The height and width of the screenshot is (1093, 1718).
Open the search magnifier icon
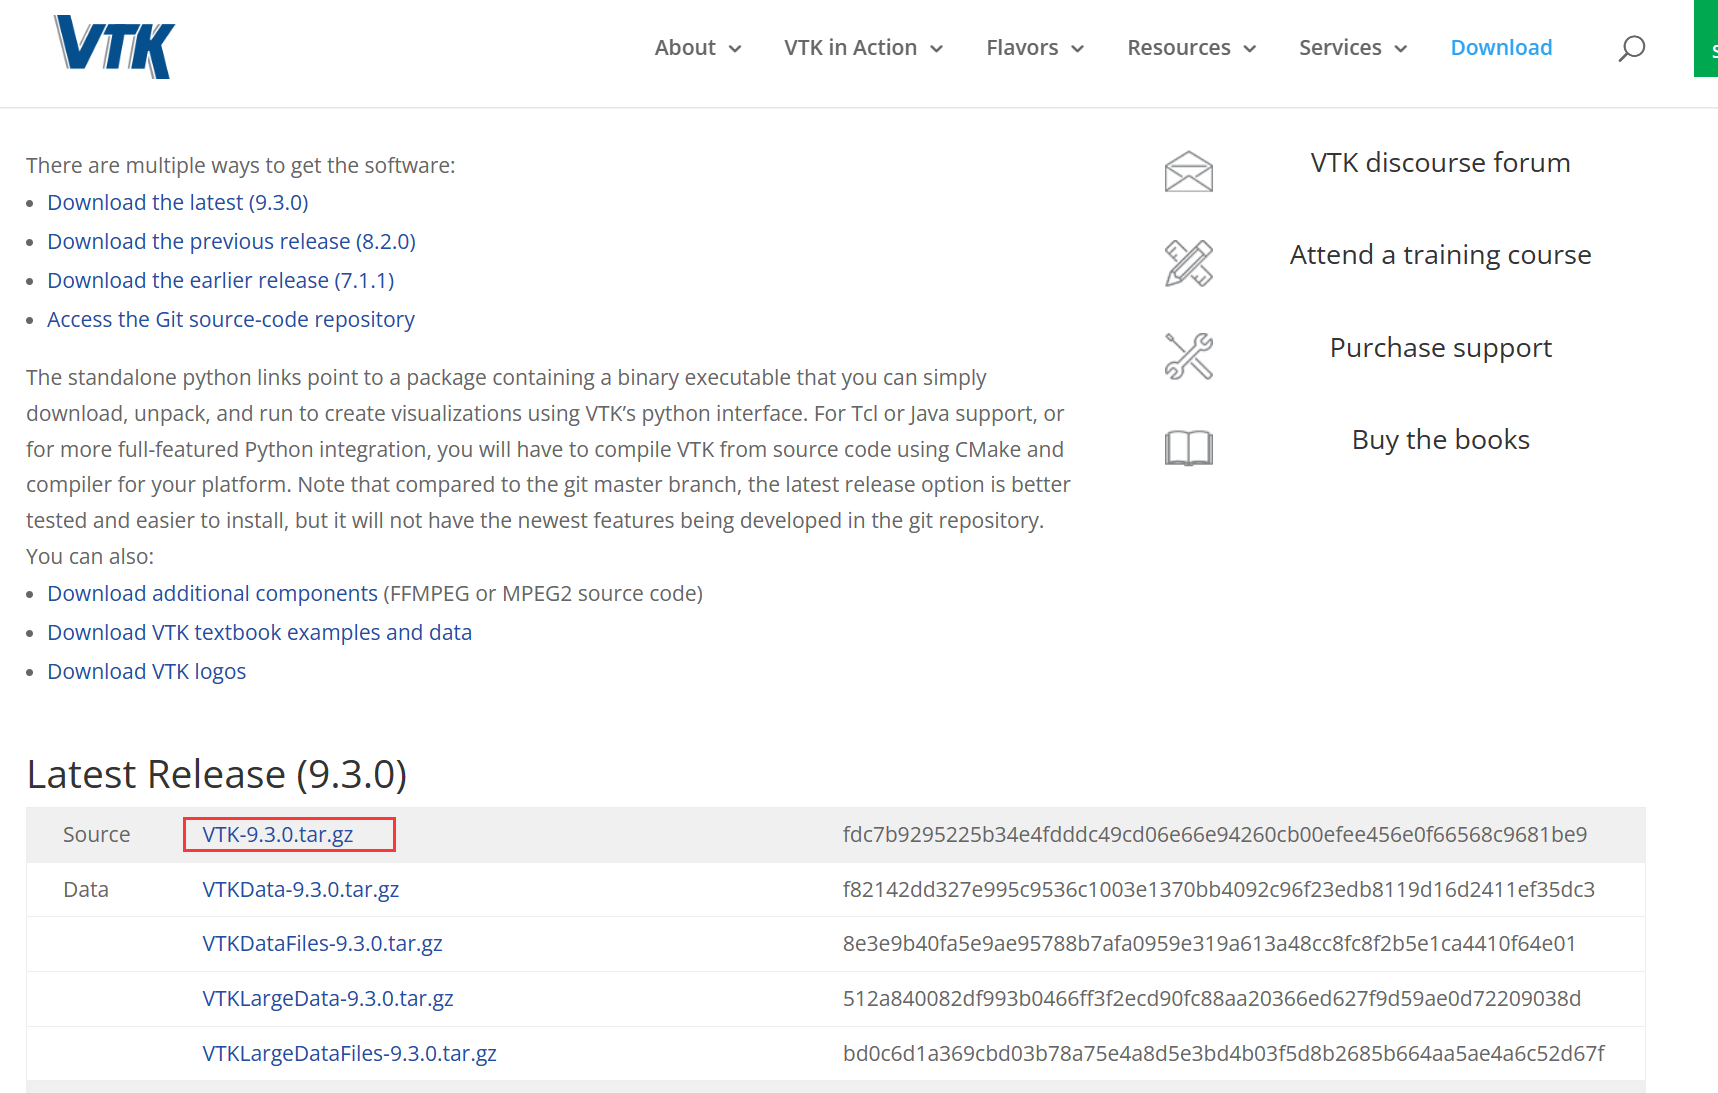pyautogui.click(x=1631, y=48)
